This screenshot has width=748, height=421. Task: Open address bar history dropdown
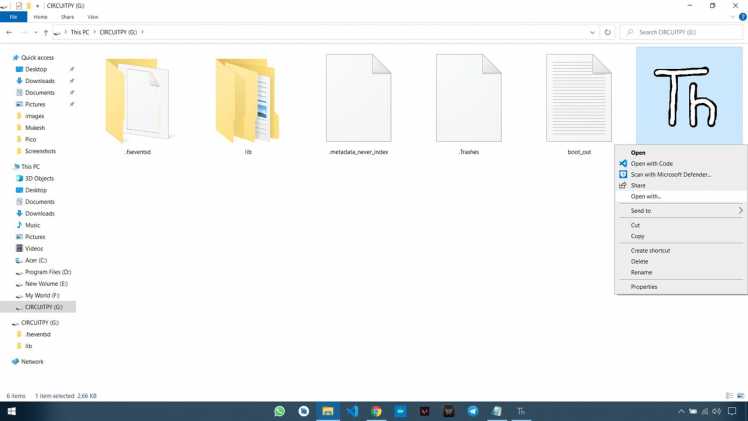[592, 32]
